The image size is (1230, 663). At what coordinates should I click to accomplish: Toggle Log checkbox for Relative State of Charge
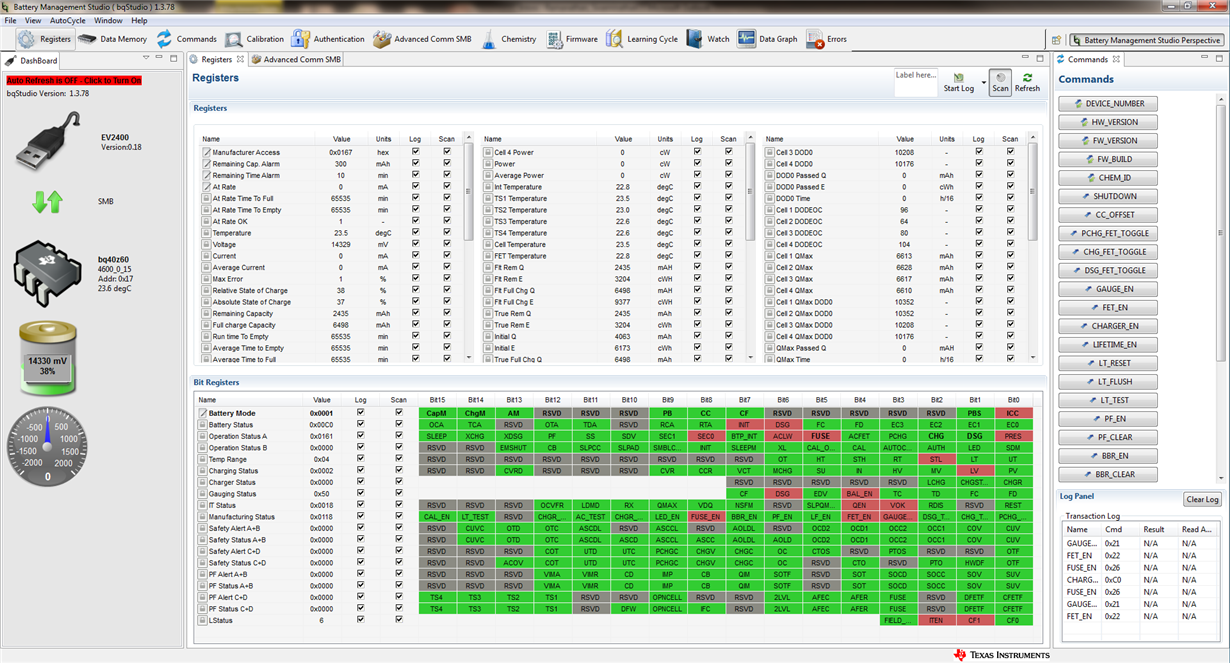click(415, 290)
